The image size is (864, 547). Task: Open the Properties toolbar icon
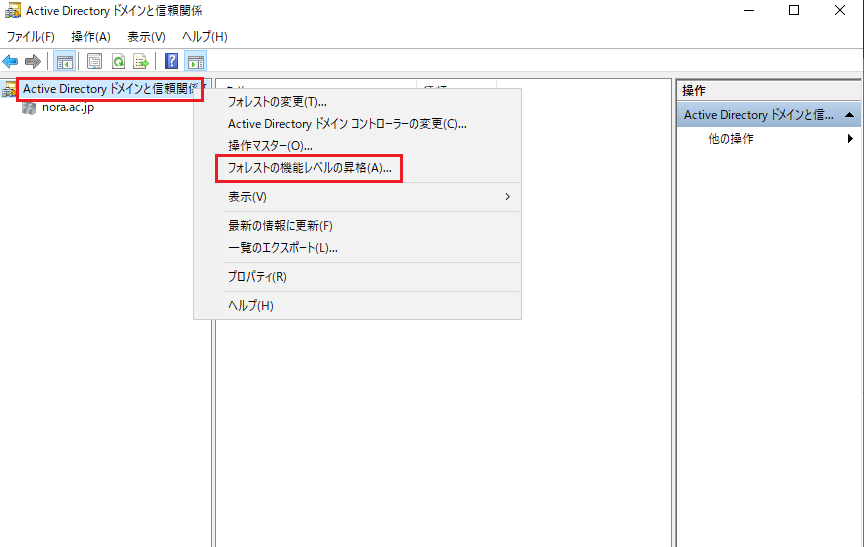click(x=95, y=61)
